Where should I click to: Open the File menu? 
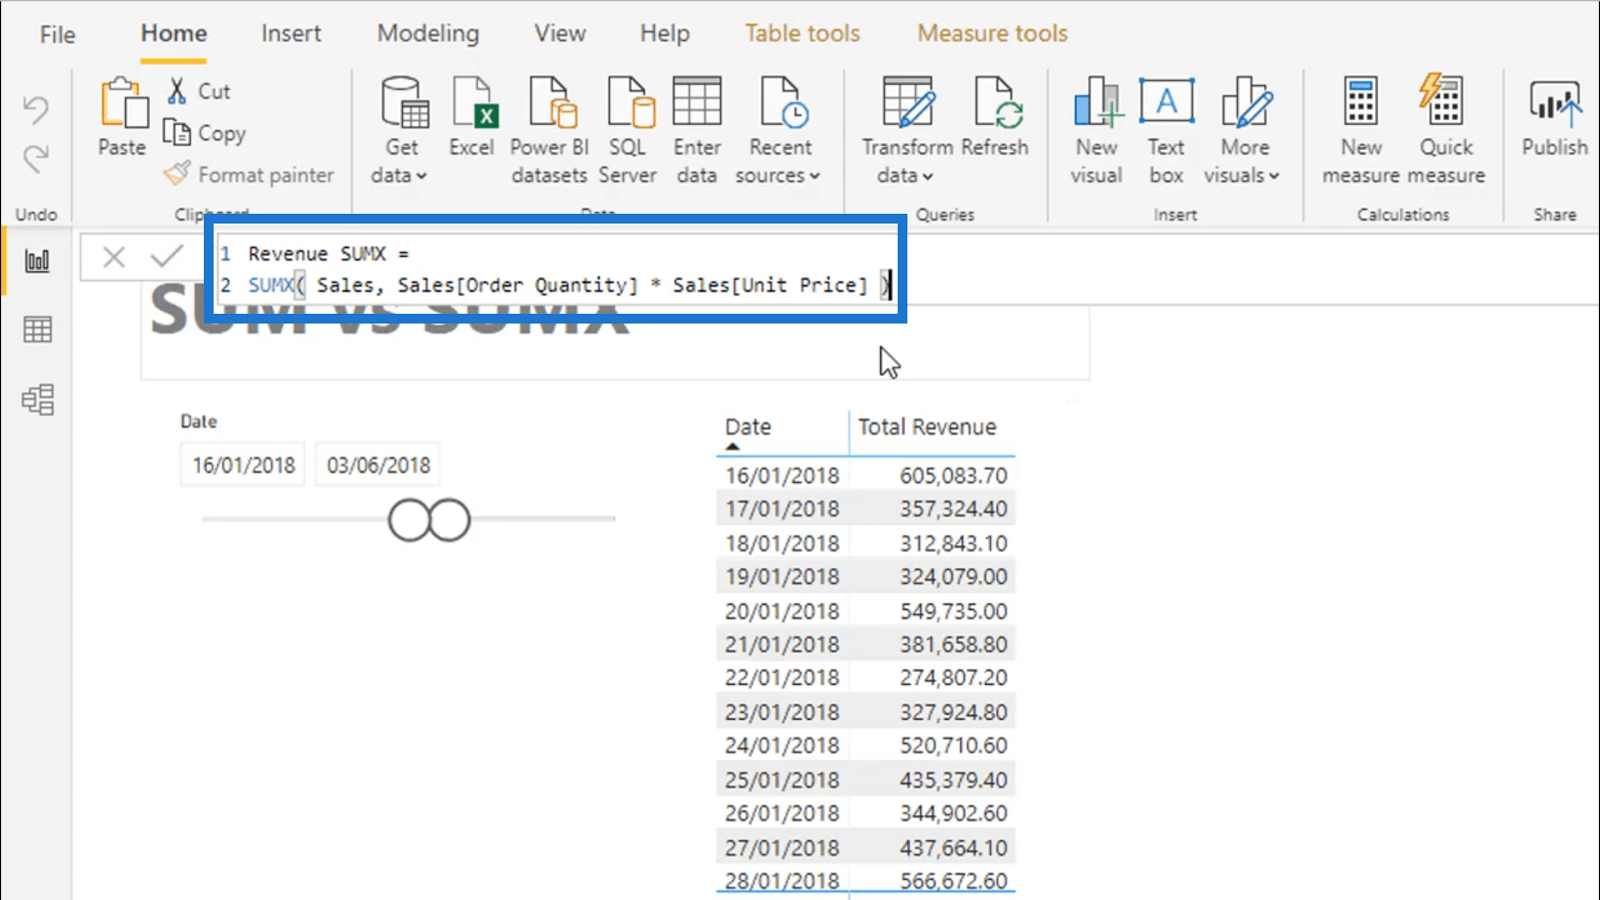(x=57, y=34)
